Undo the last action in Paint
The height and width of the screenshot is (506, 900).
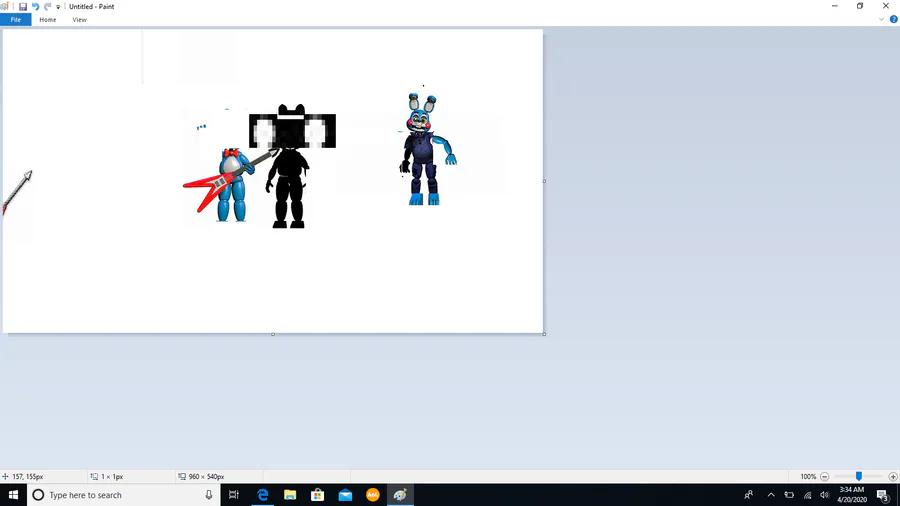pos(35,6)
